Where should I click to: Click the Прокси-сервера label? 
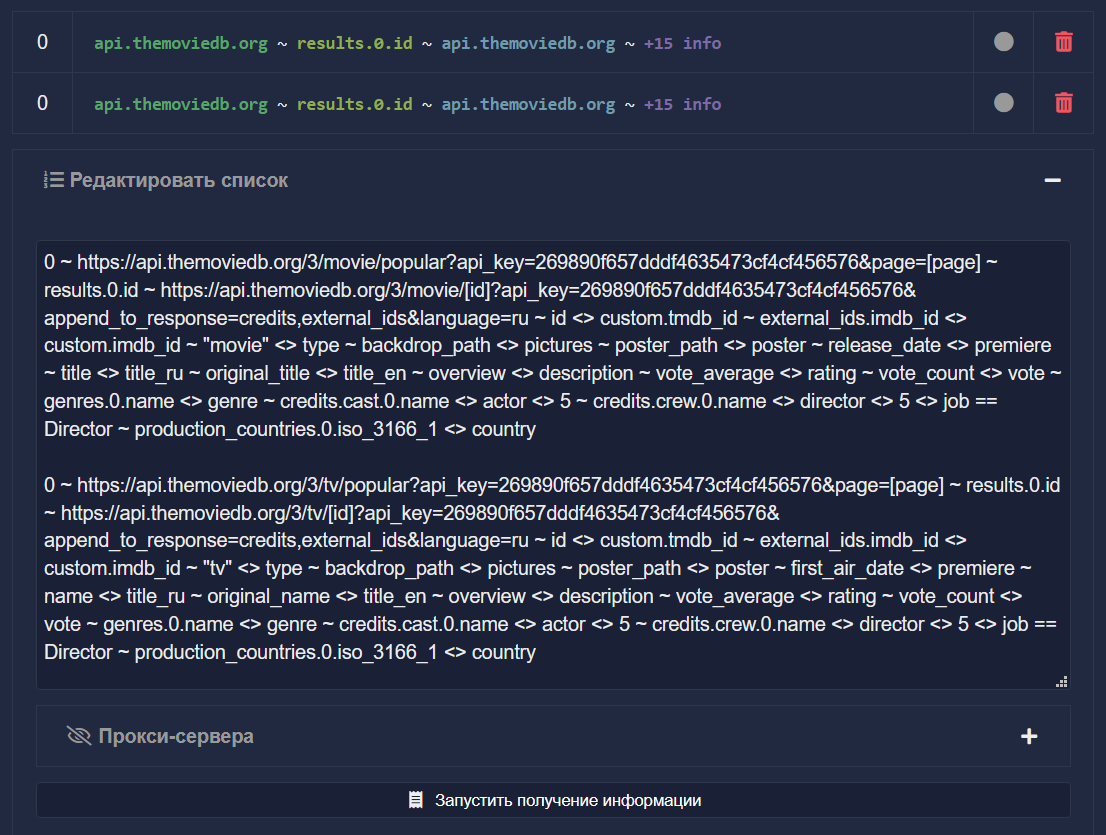(x=176, y=736)
